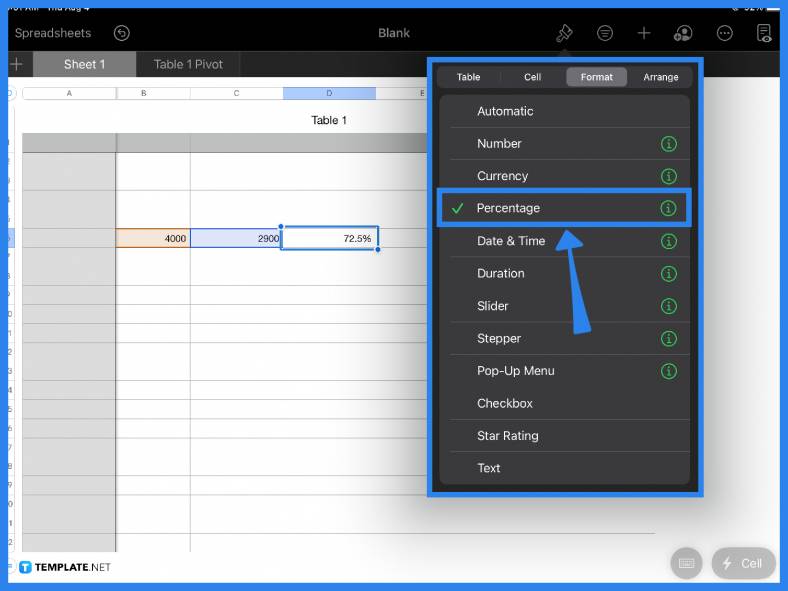Viewport: 788px width, 591px height.
Task: Expand Percentage format info settings
Action: click(668, 208)
